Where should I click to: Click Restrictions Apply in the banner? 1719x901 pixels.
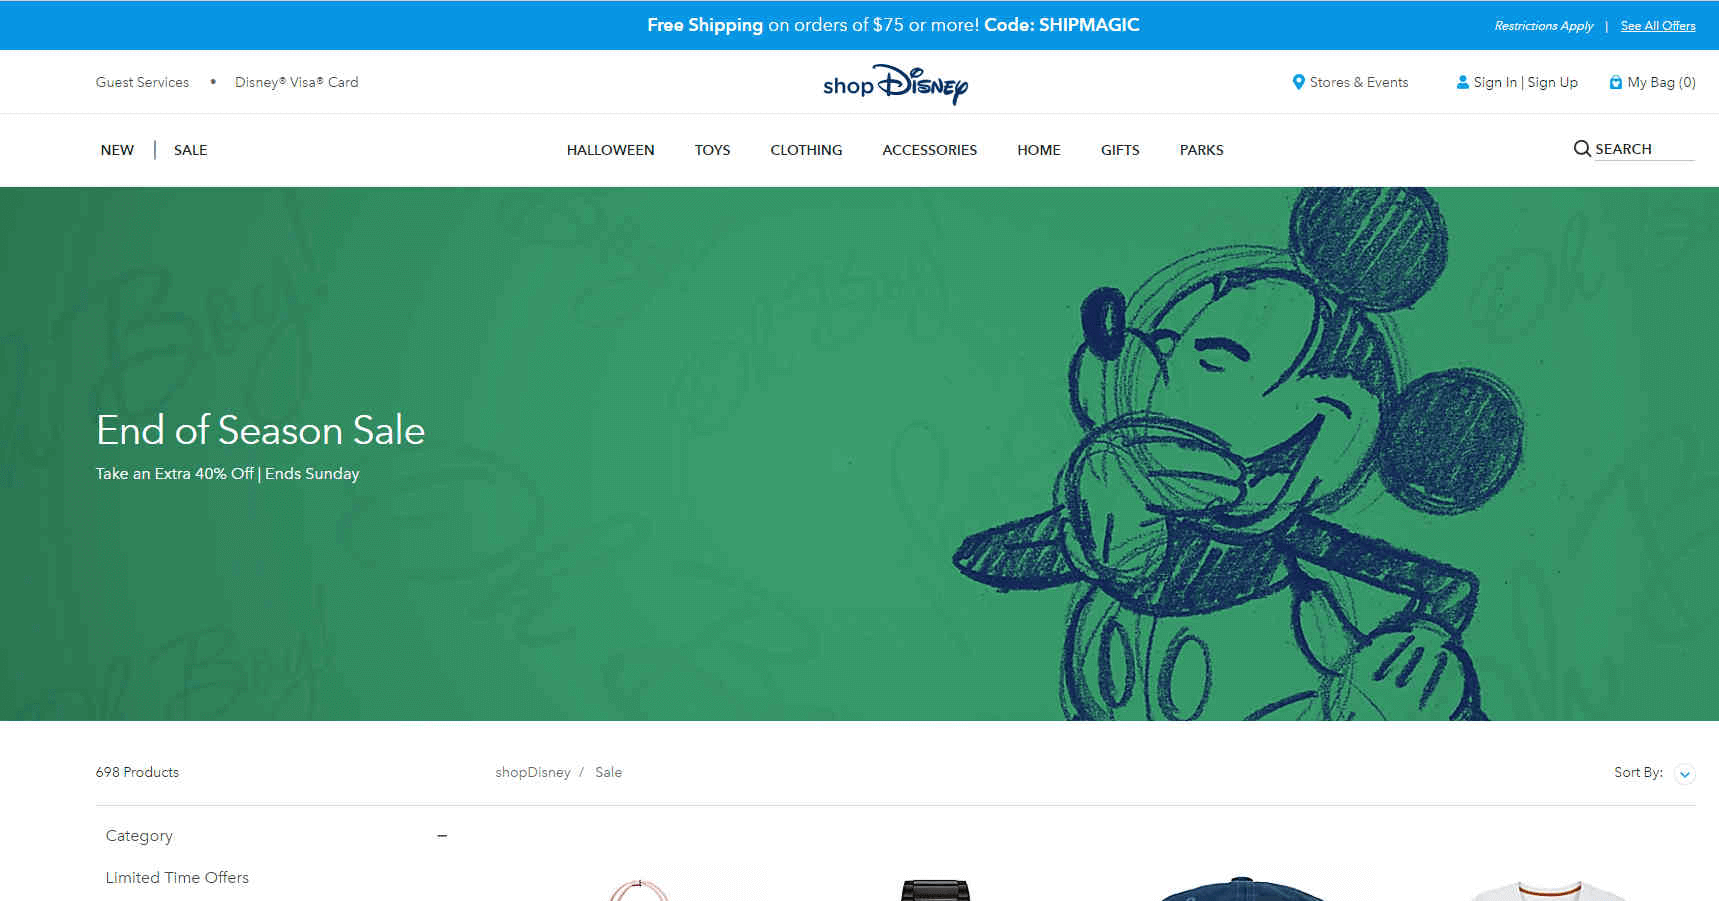click(x=1543, y=26)
